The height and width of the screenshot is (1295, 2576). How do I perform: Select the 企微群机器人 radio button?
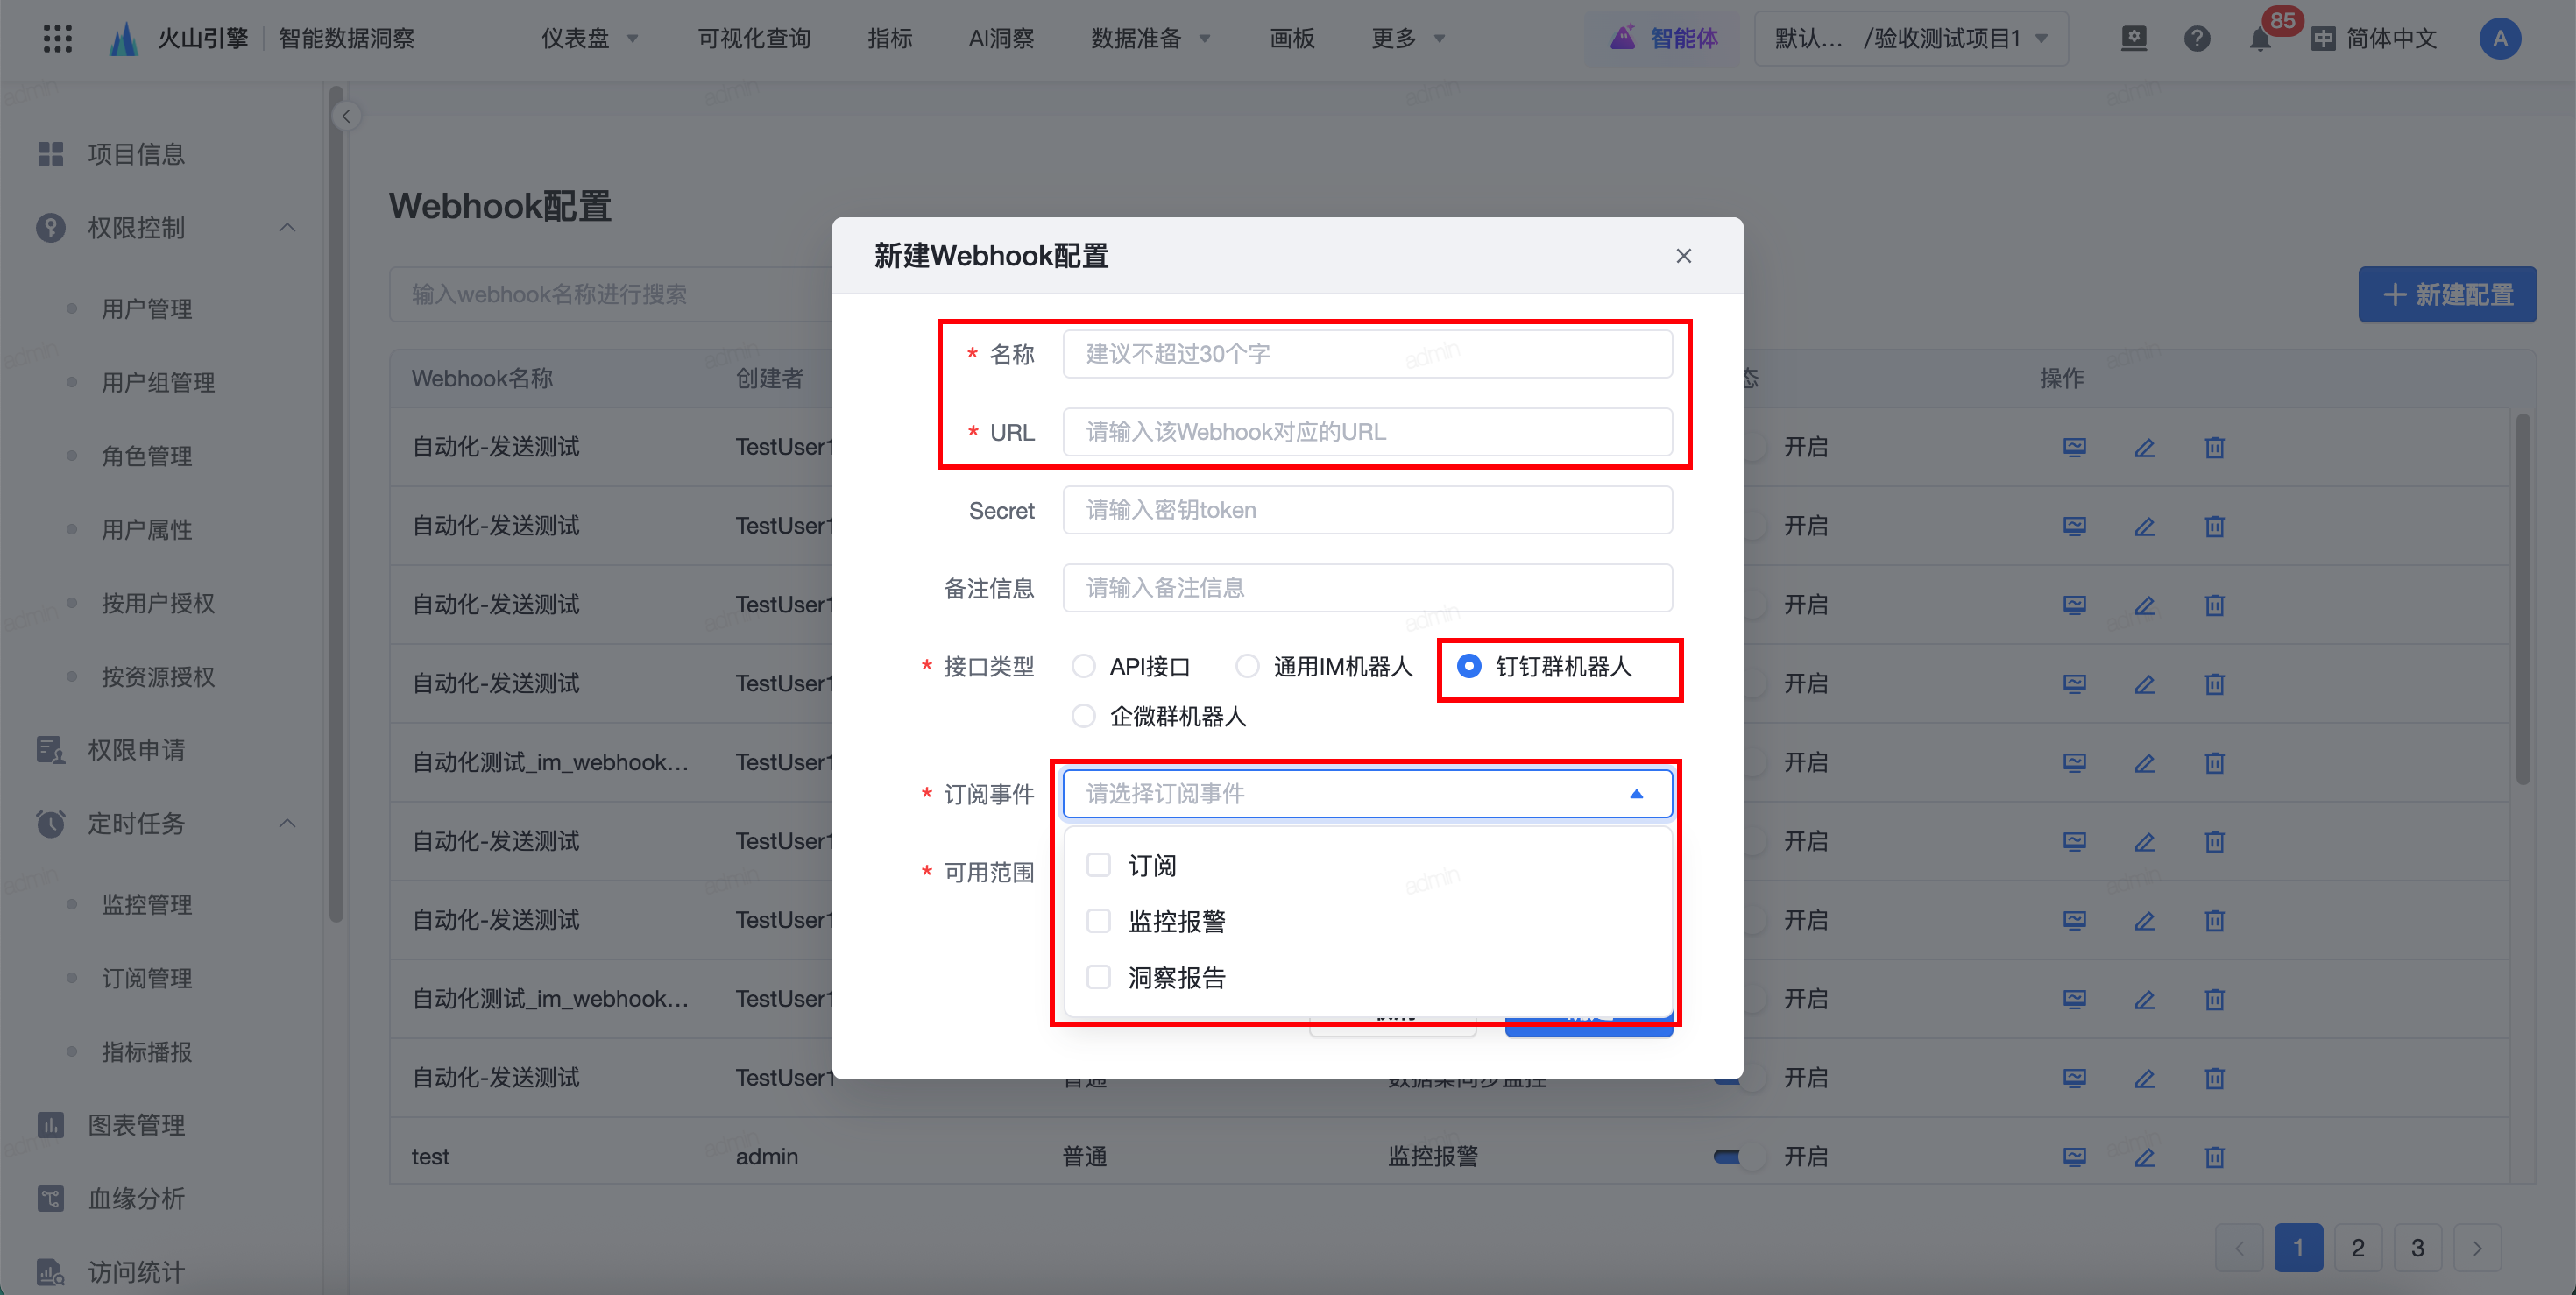point(1083,716)
